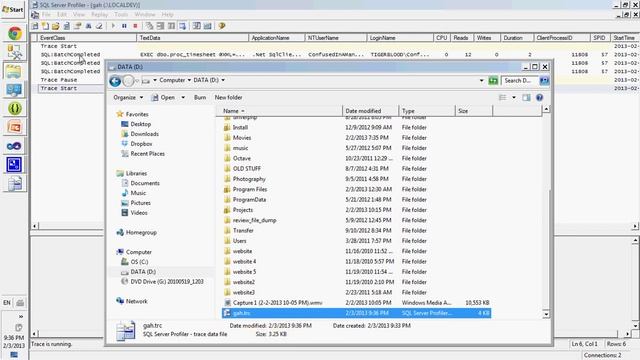Expand the DATA (D:) breadcrumb arrow
Viewport: 640px width, 360px height.
coord(223,80)
